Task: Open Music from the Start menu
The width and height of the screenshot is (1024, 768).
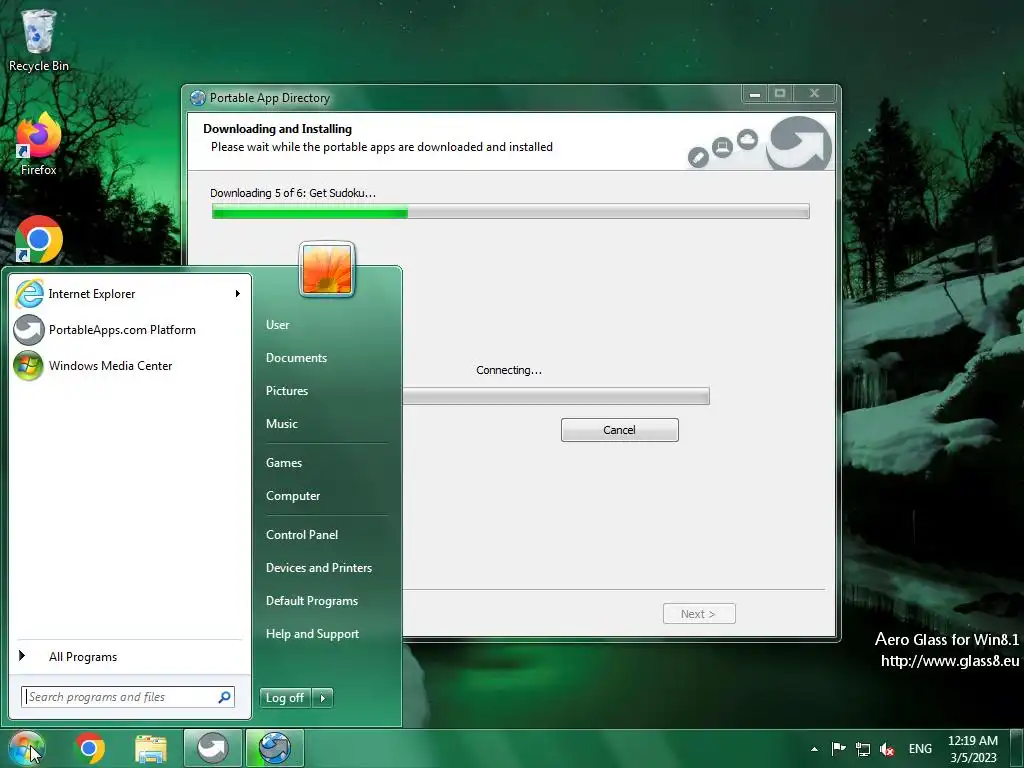Action: click(281, 424)
